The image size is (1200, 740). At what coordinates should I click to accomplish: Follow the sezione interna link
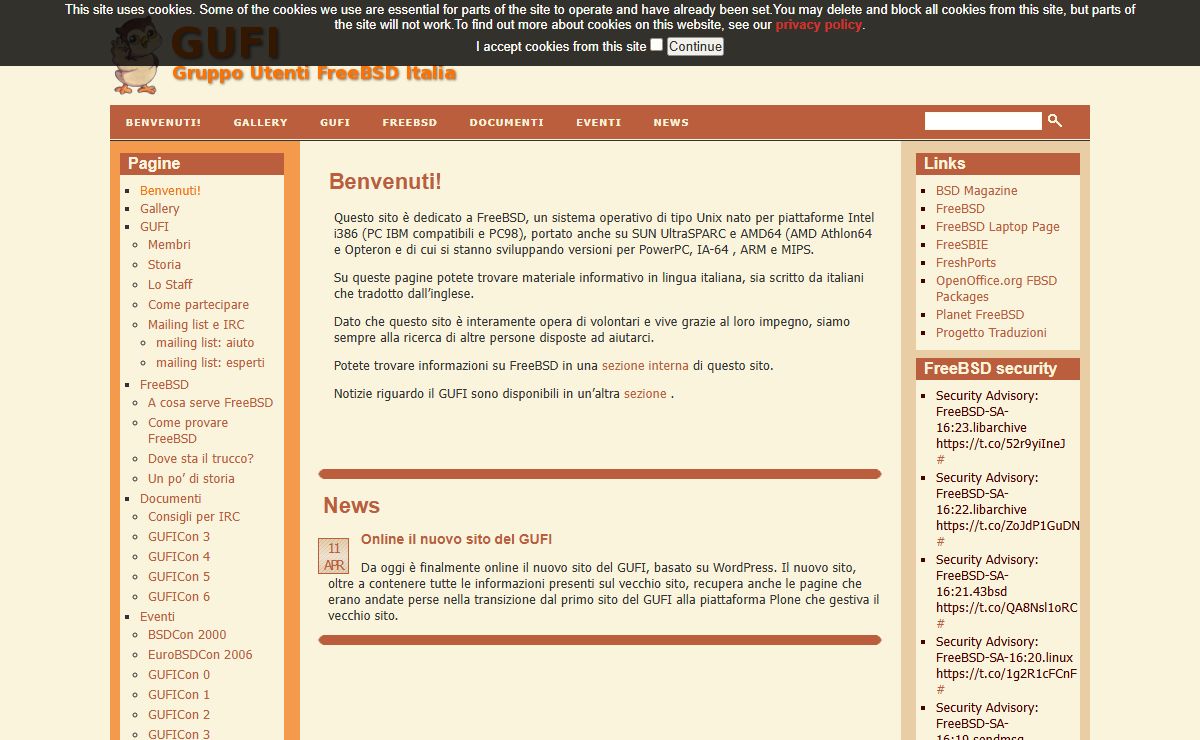[645, 366]
